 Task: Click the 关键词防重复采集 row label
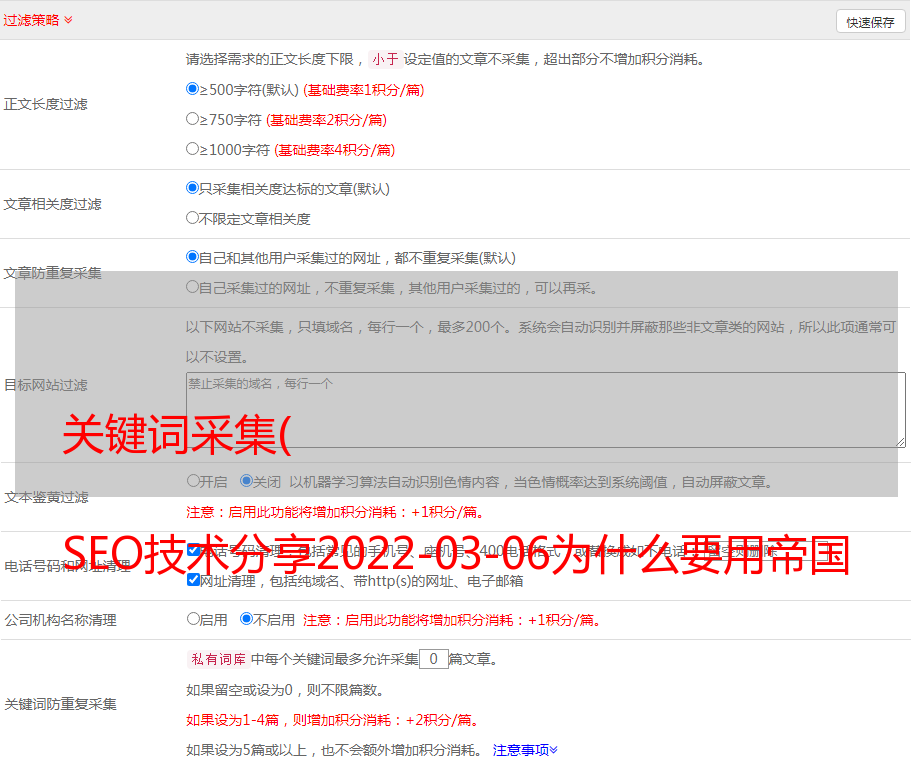(x=60, y=705)
